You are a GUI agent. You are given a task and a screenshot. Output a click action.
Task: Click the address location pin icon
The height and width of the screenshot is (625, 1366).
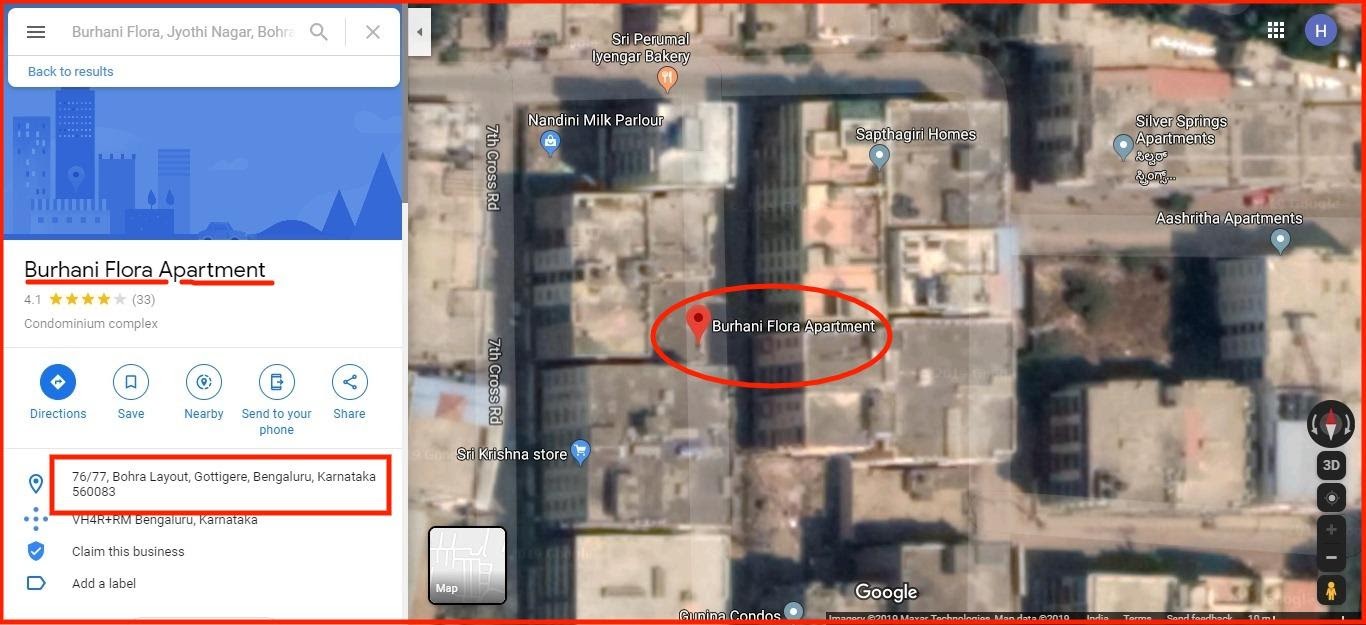tap(36, 484)
